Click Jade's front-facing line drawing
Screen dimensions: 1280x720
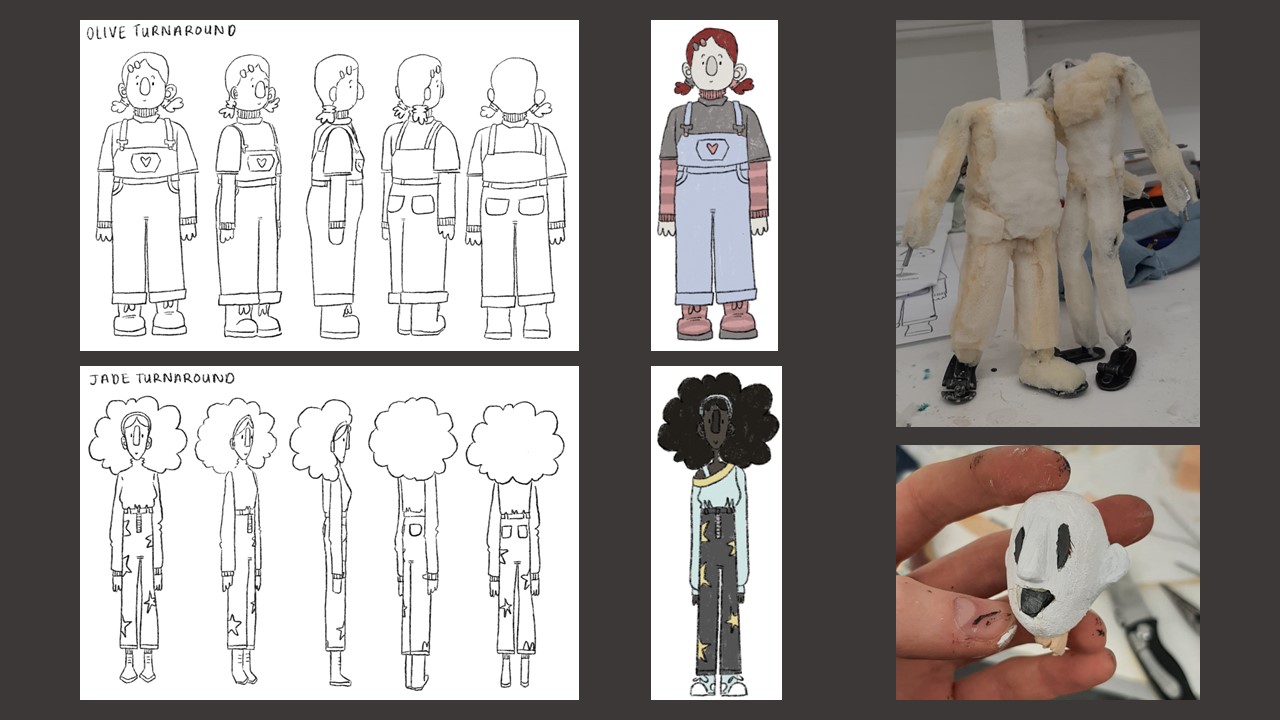(137, 540)
